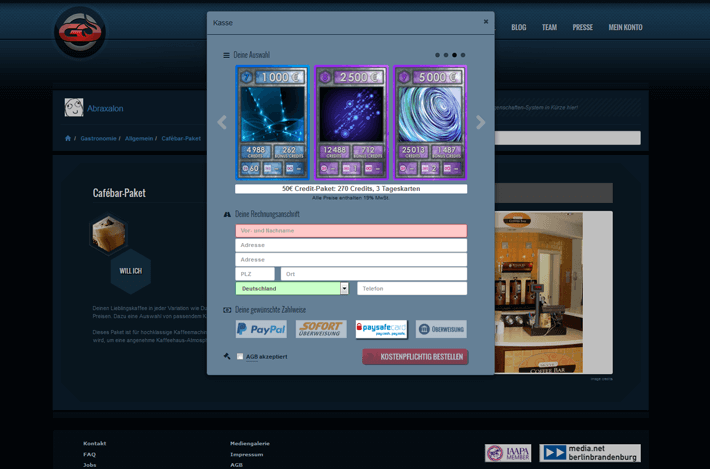Check the AGB akzeptiert checkbox

click(240, 357)
